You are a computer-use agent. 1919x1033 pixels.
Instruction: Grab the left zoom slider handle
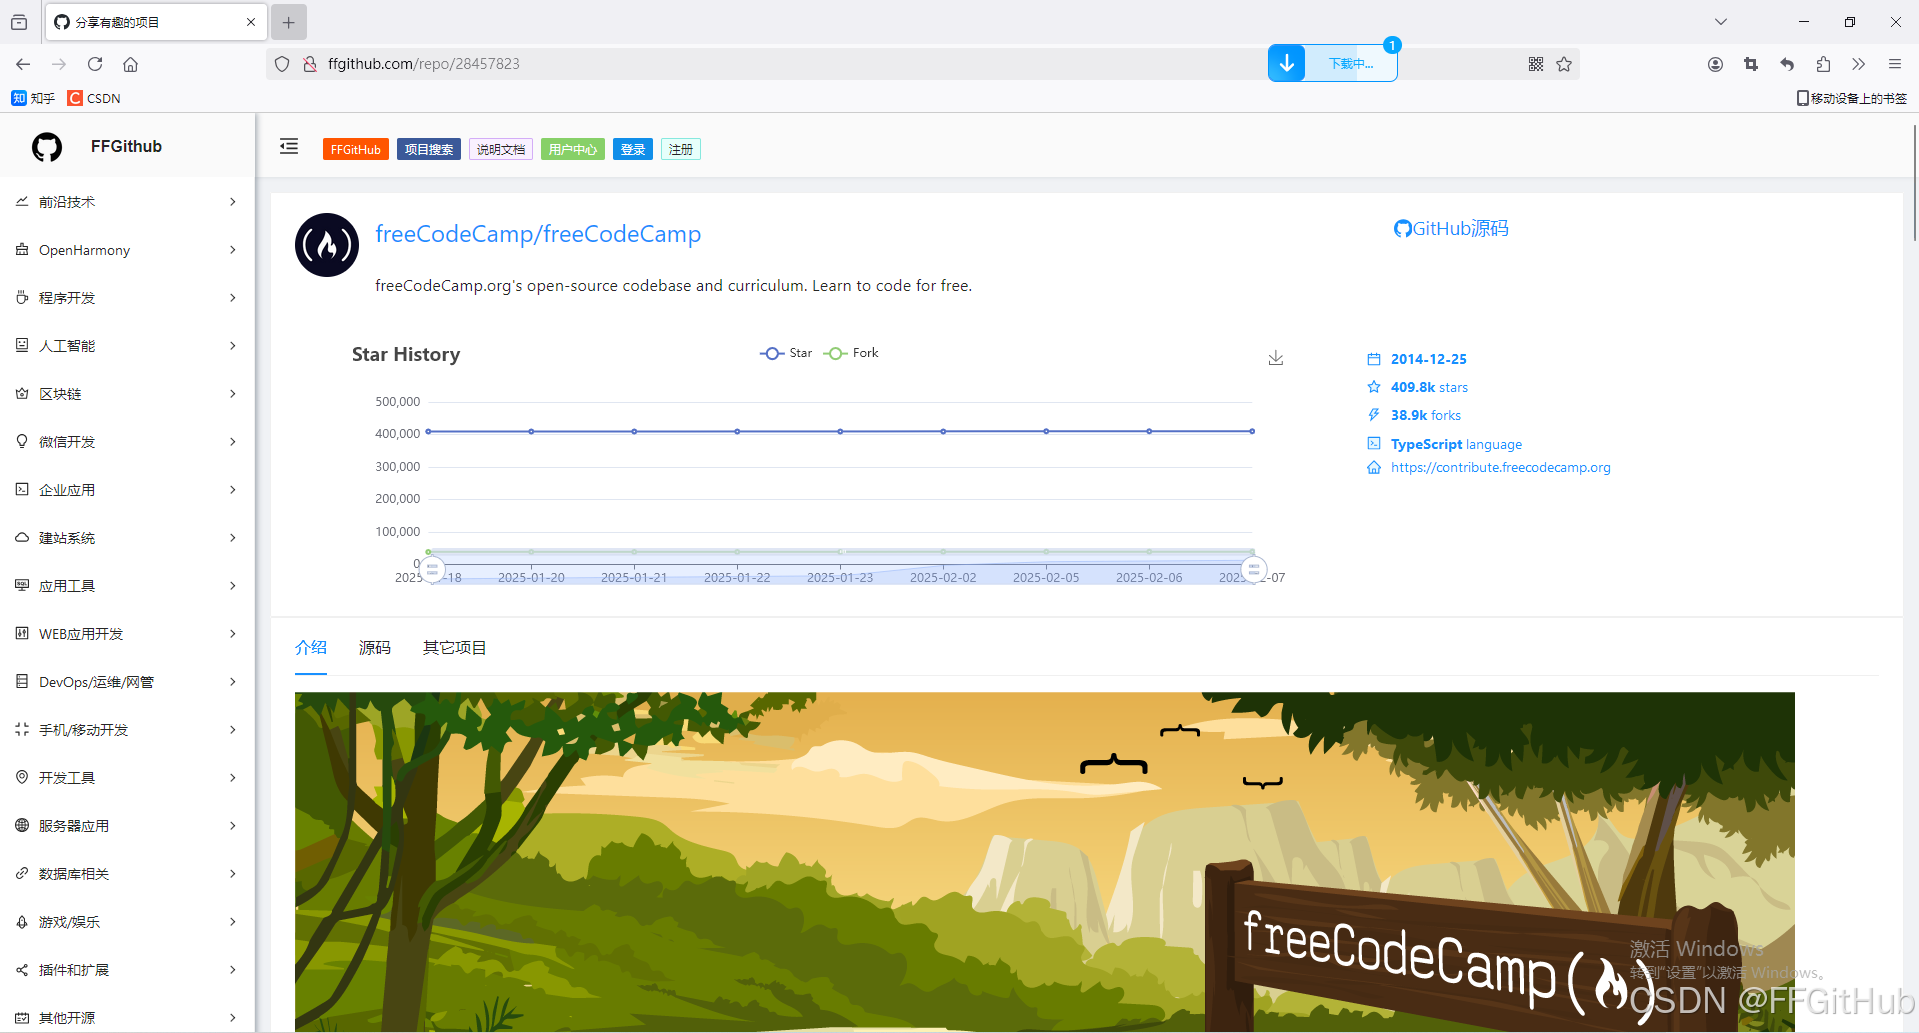[x=432, y=569]
